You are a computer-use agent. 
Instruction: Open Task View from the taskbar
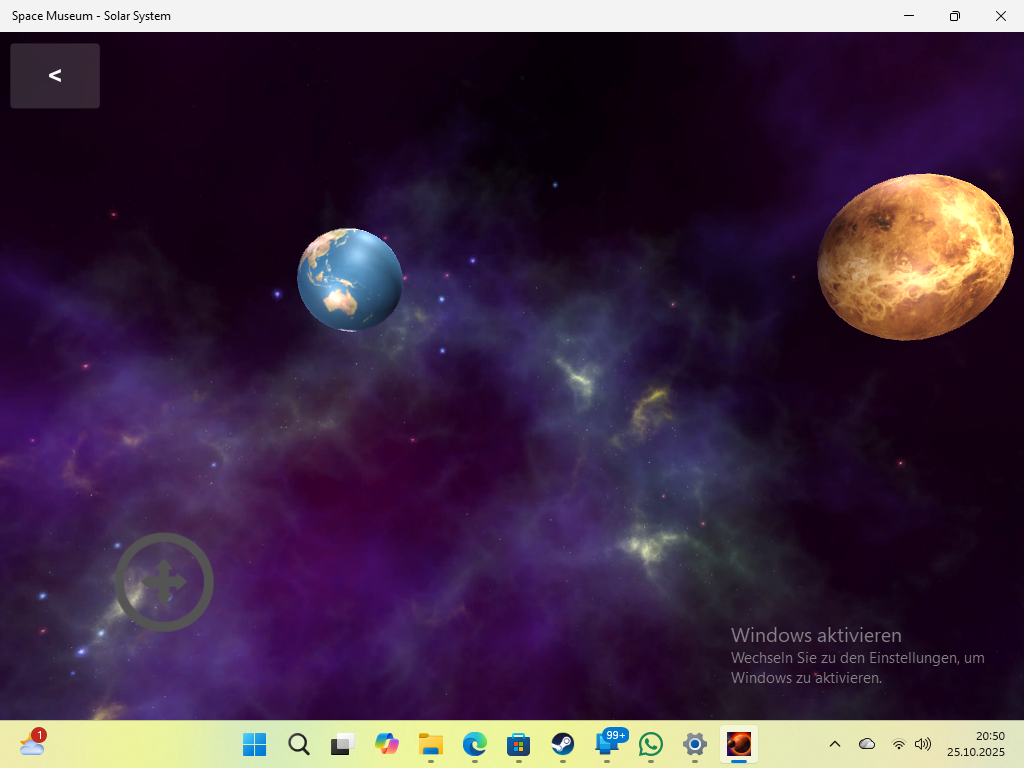coord(342,744)
